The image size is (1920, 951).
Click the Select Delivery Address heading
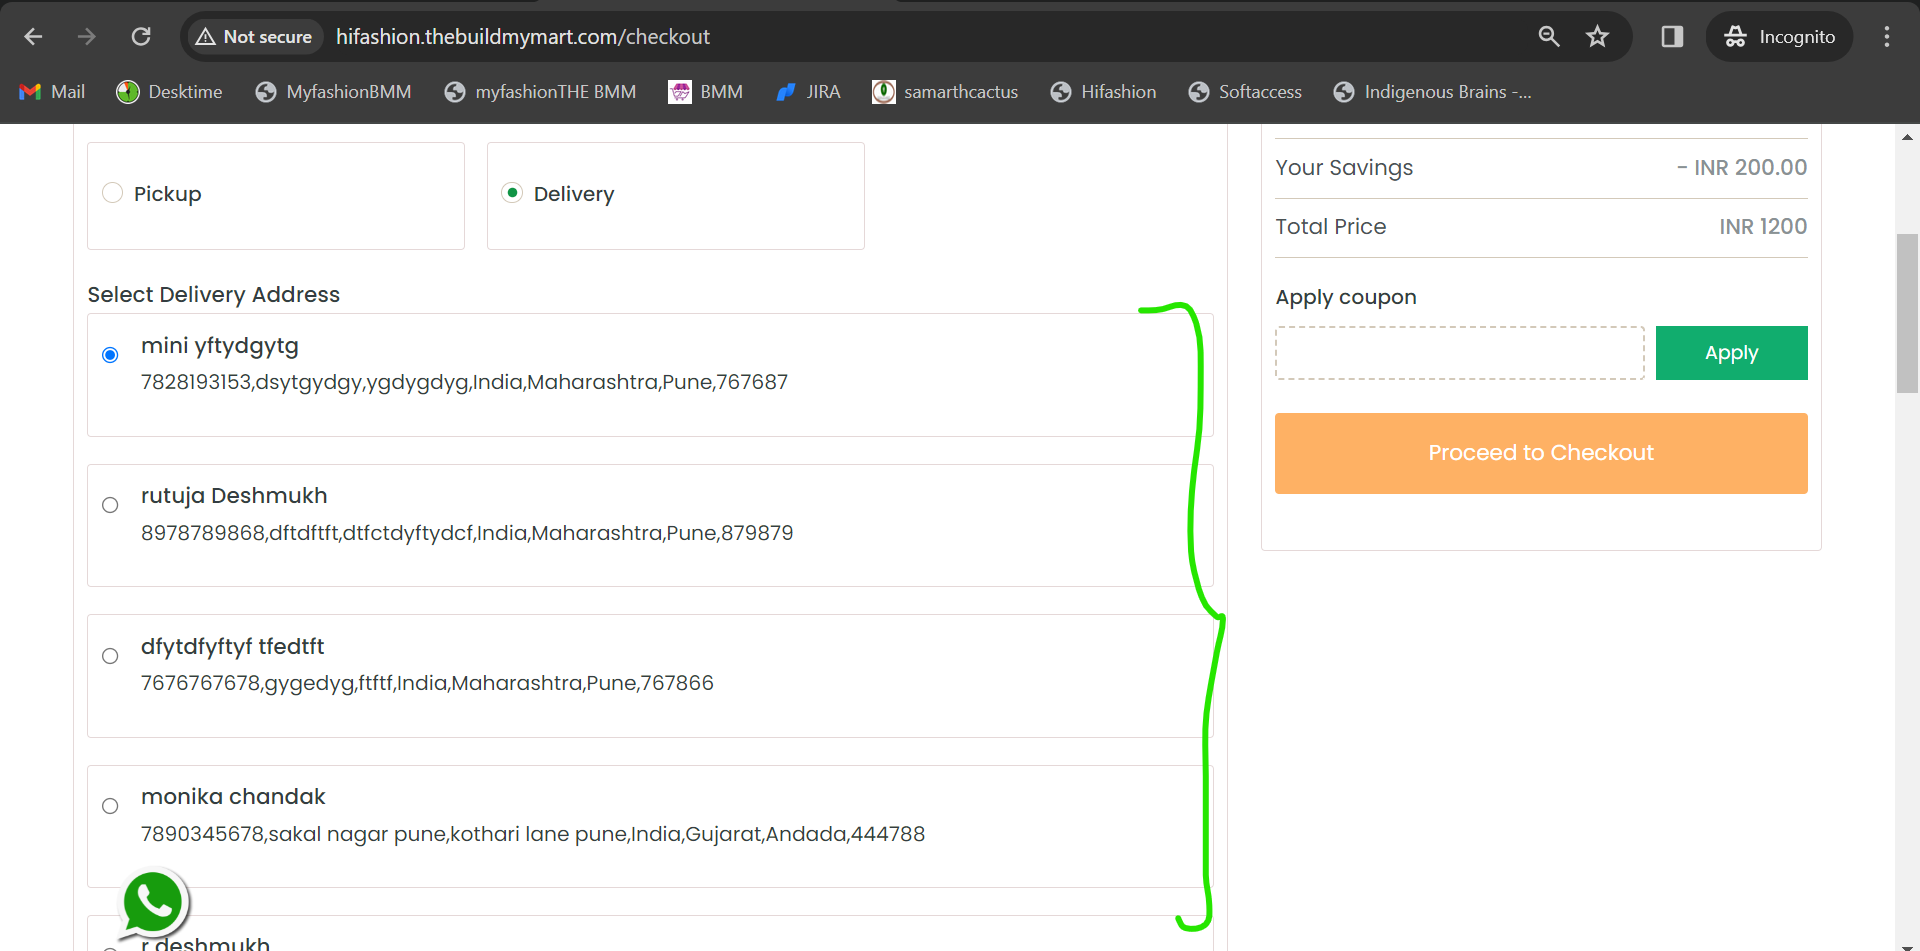(x=214, y=295)
